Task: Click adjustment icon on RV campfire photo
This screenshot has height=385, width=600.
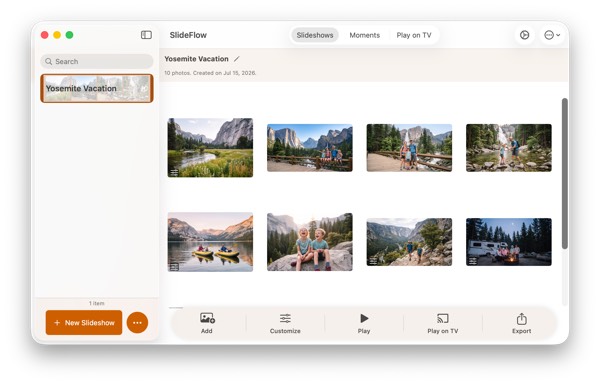Action: point(473,261)
